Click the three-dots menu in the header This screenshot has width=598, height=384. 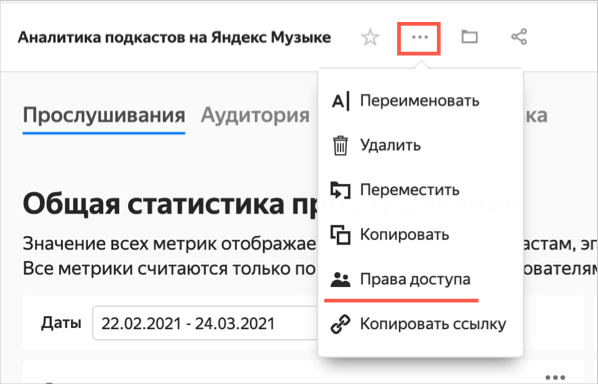click(420, 37)
